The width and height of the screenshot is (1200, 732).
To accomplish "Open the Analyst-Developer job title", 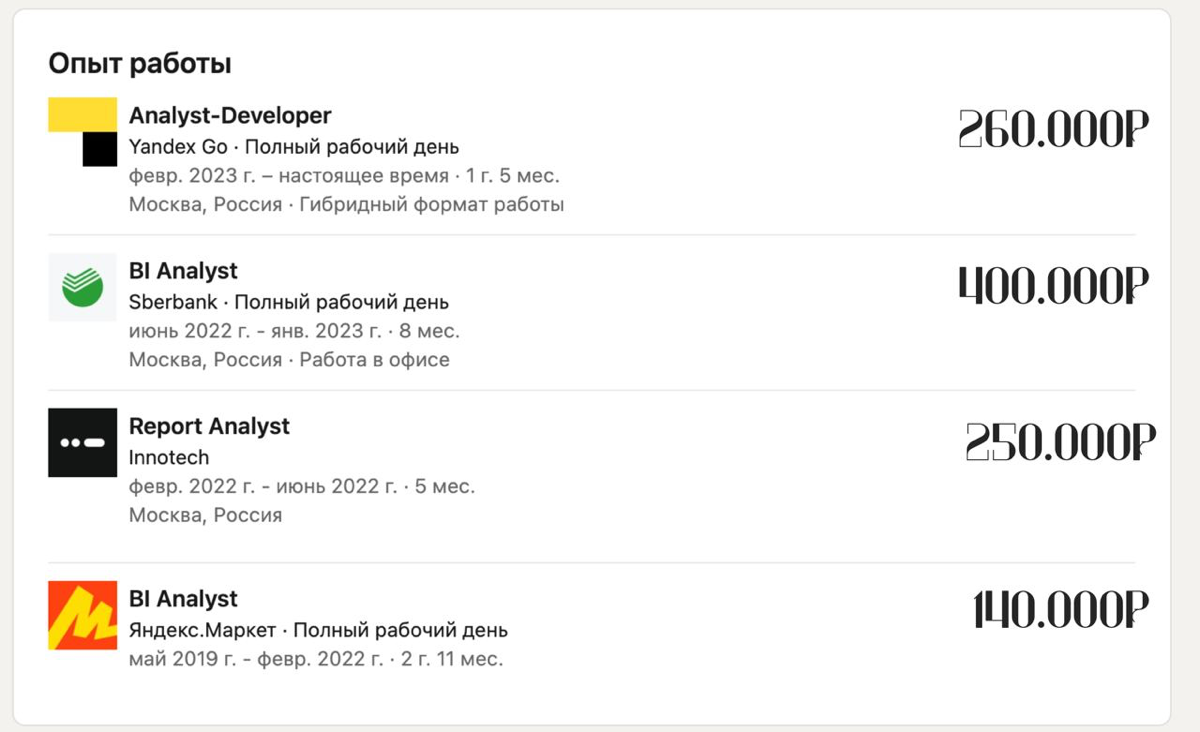I will (x=230, y=116).
